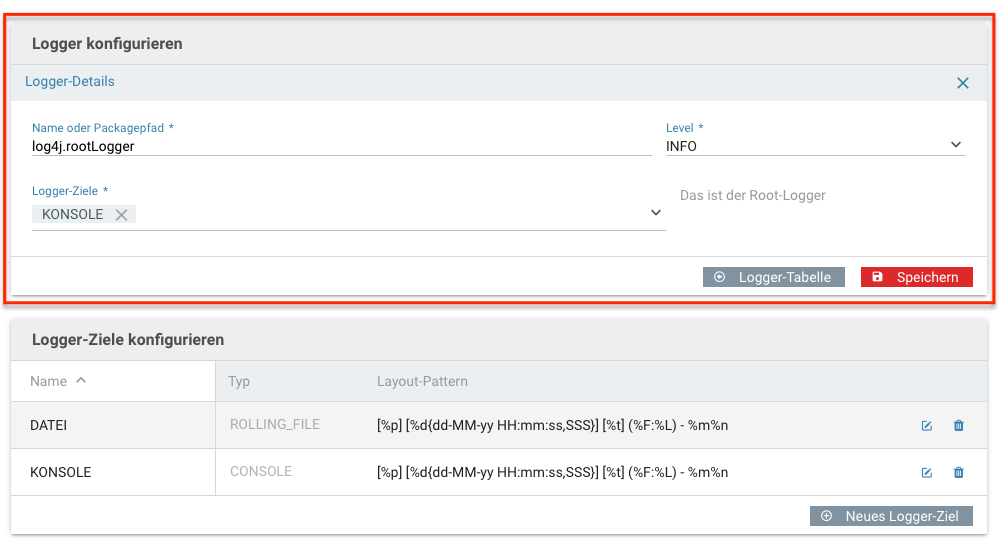Image resolution: width=999 pixels, height=550 pixels.
Task: Close the Logger-Details panel with X
Action: 962,83
